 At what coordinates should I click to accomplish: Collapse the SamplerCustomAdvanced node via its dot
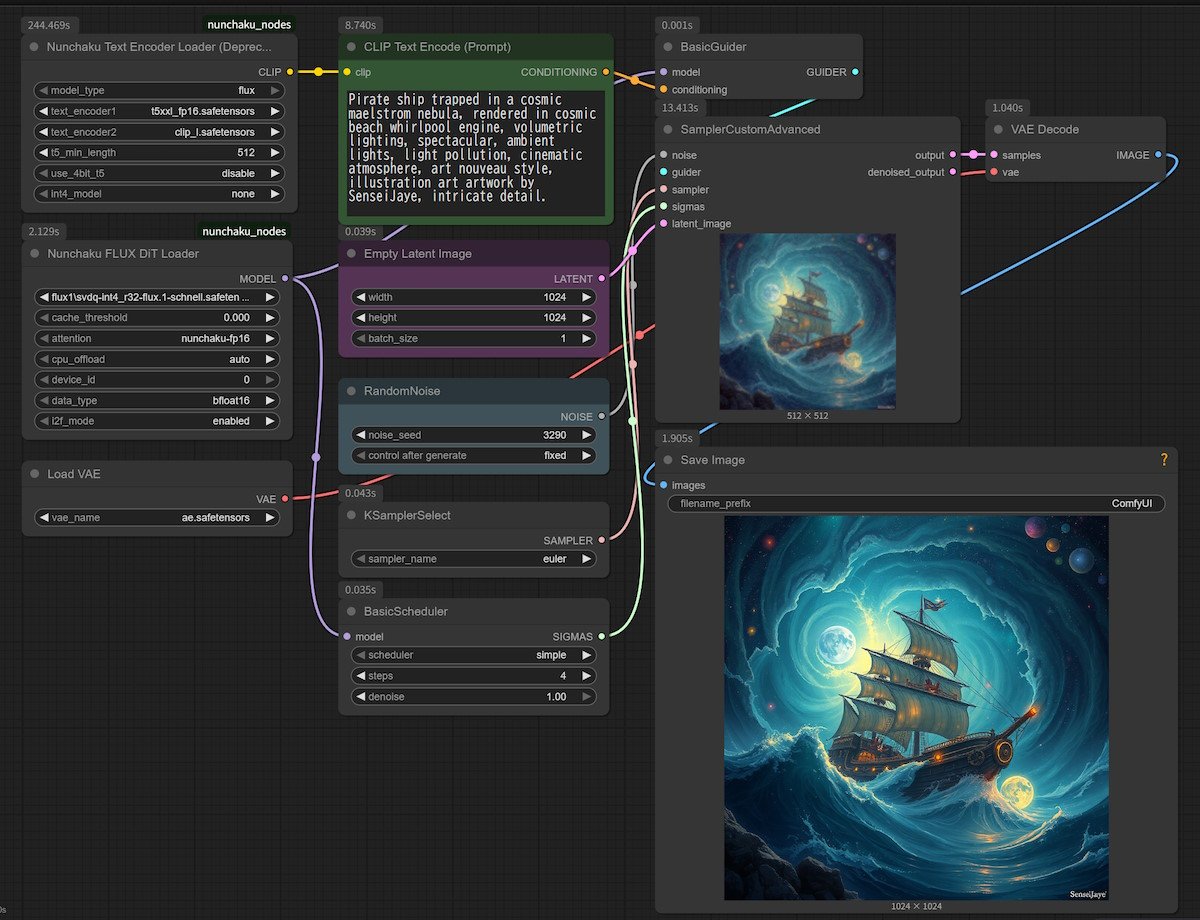667,129
